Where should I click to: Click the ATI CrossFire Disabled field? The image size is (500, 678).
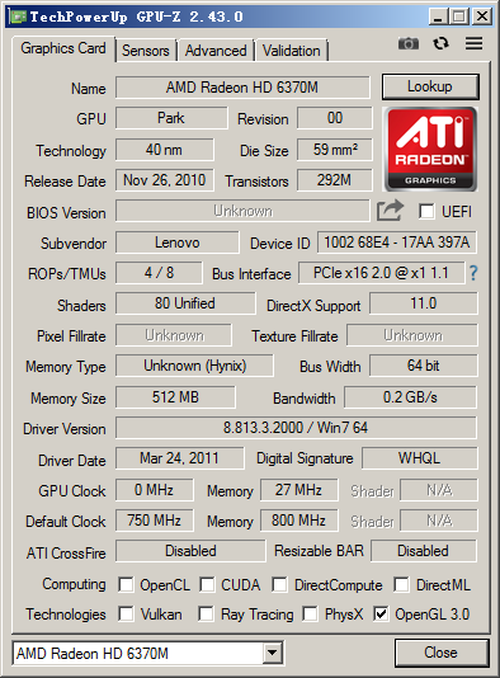[x=191, y=551]
